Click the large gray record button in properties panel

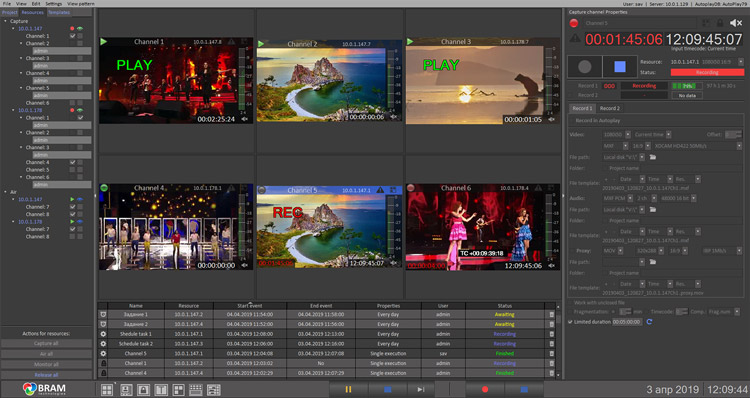(x=585, y=66)
